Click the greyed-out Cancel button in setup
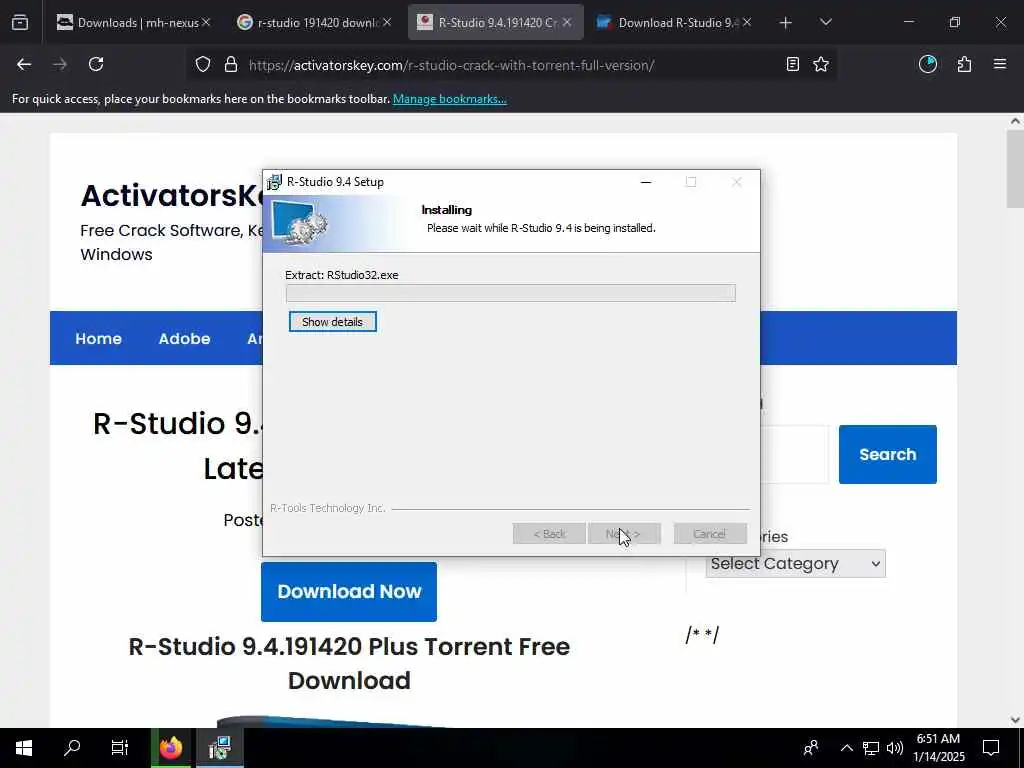The image size is (1024, 768). click(710, 534)
